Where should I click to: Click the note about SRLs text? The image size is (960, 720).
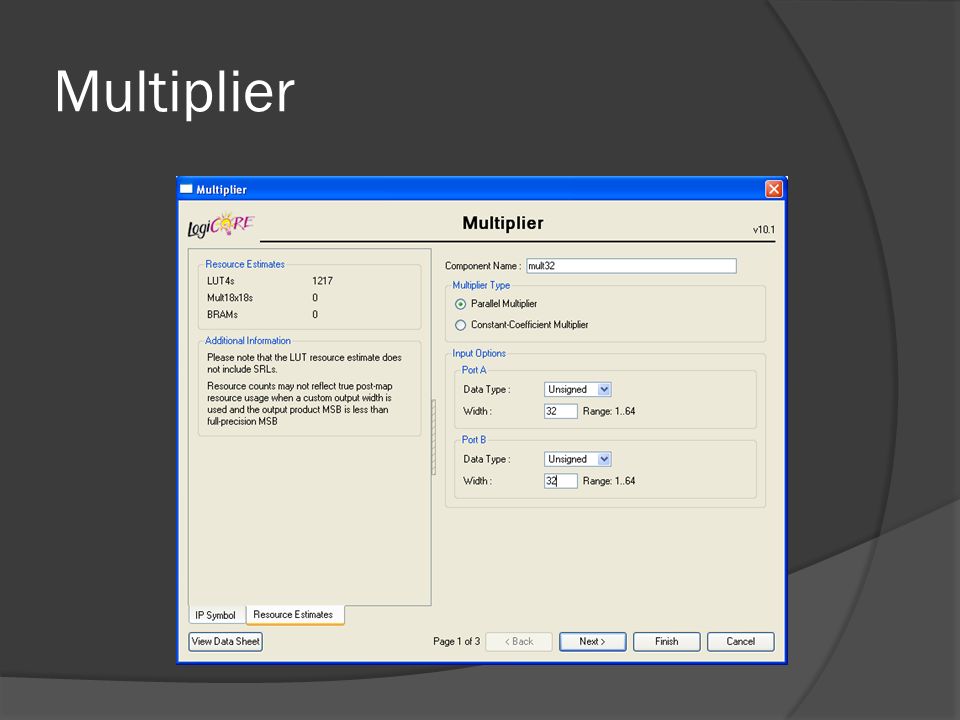coord(304,363)
